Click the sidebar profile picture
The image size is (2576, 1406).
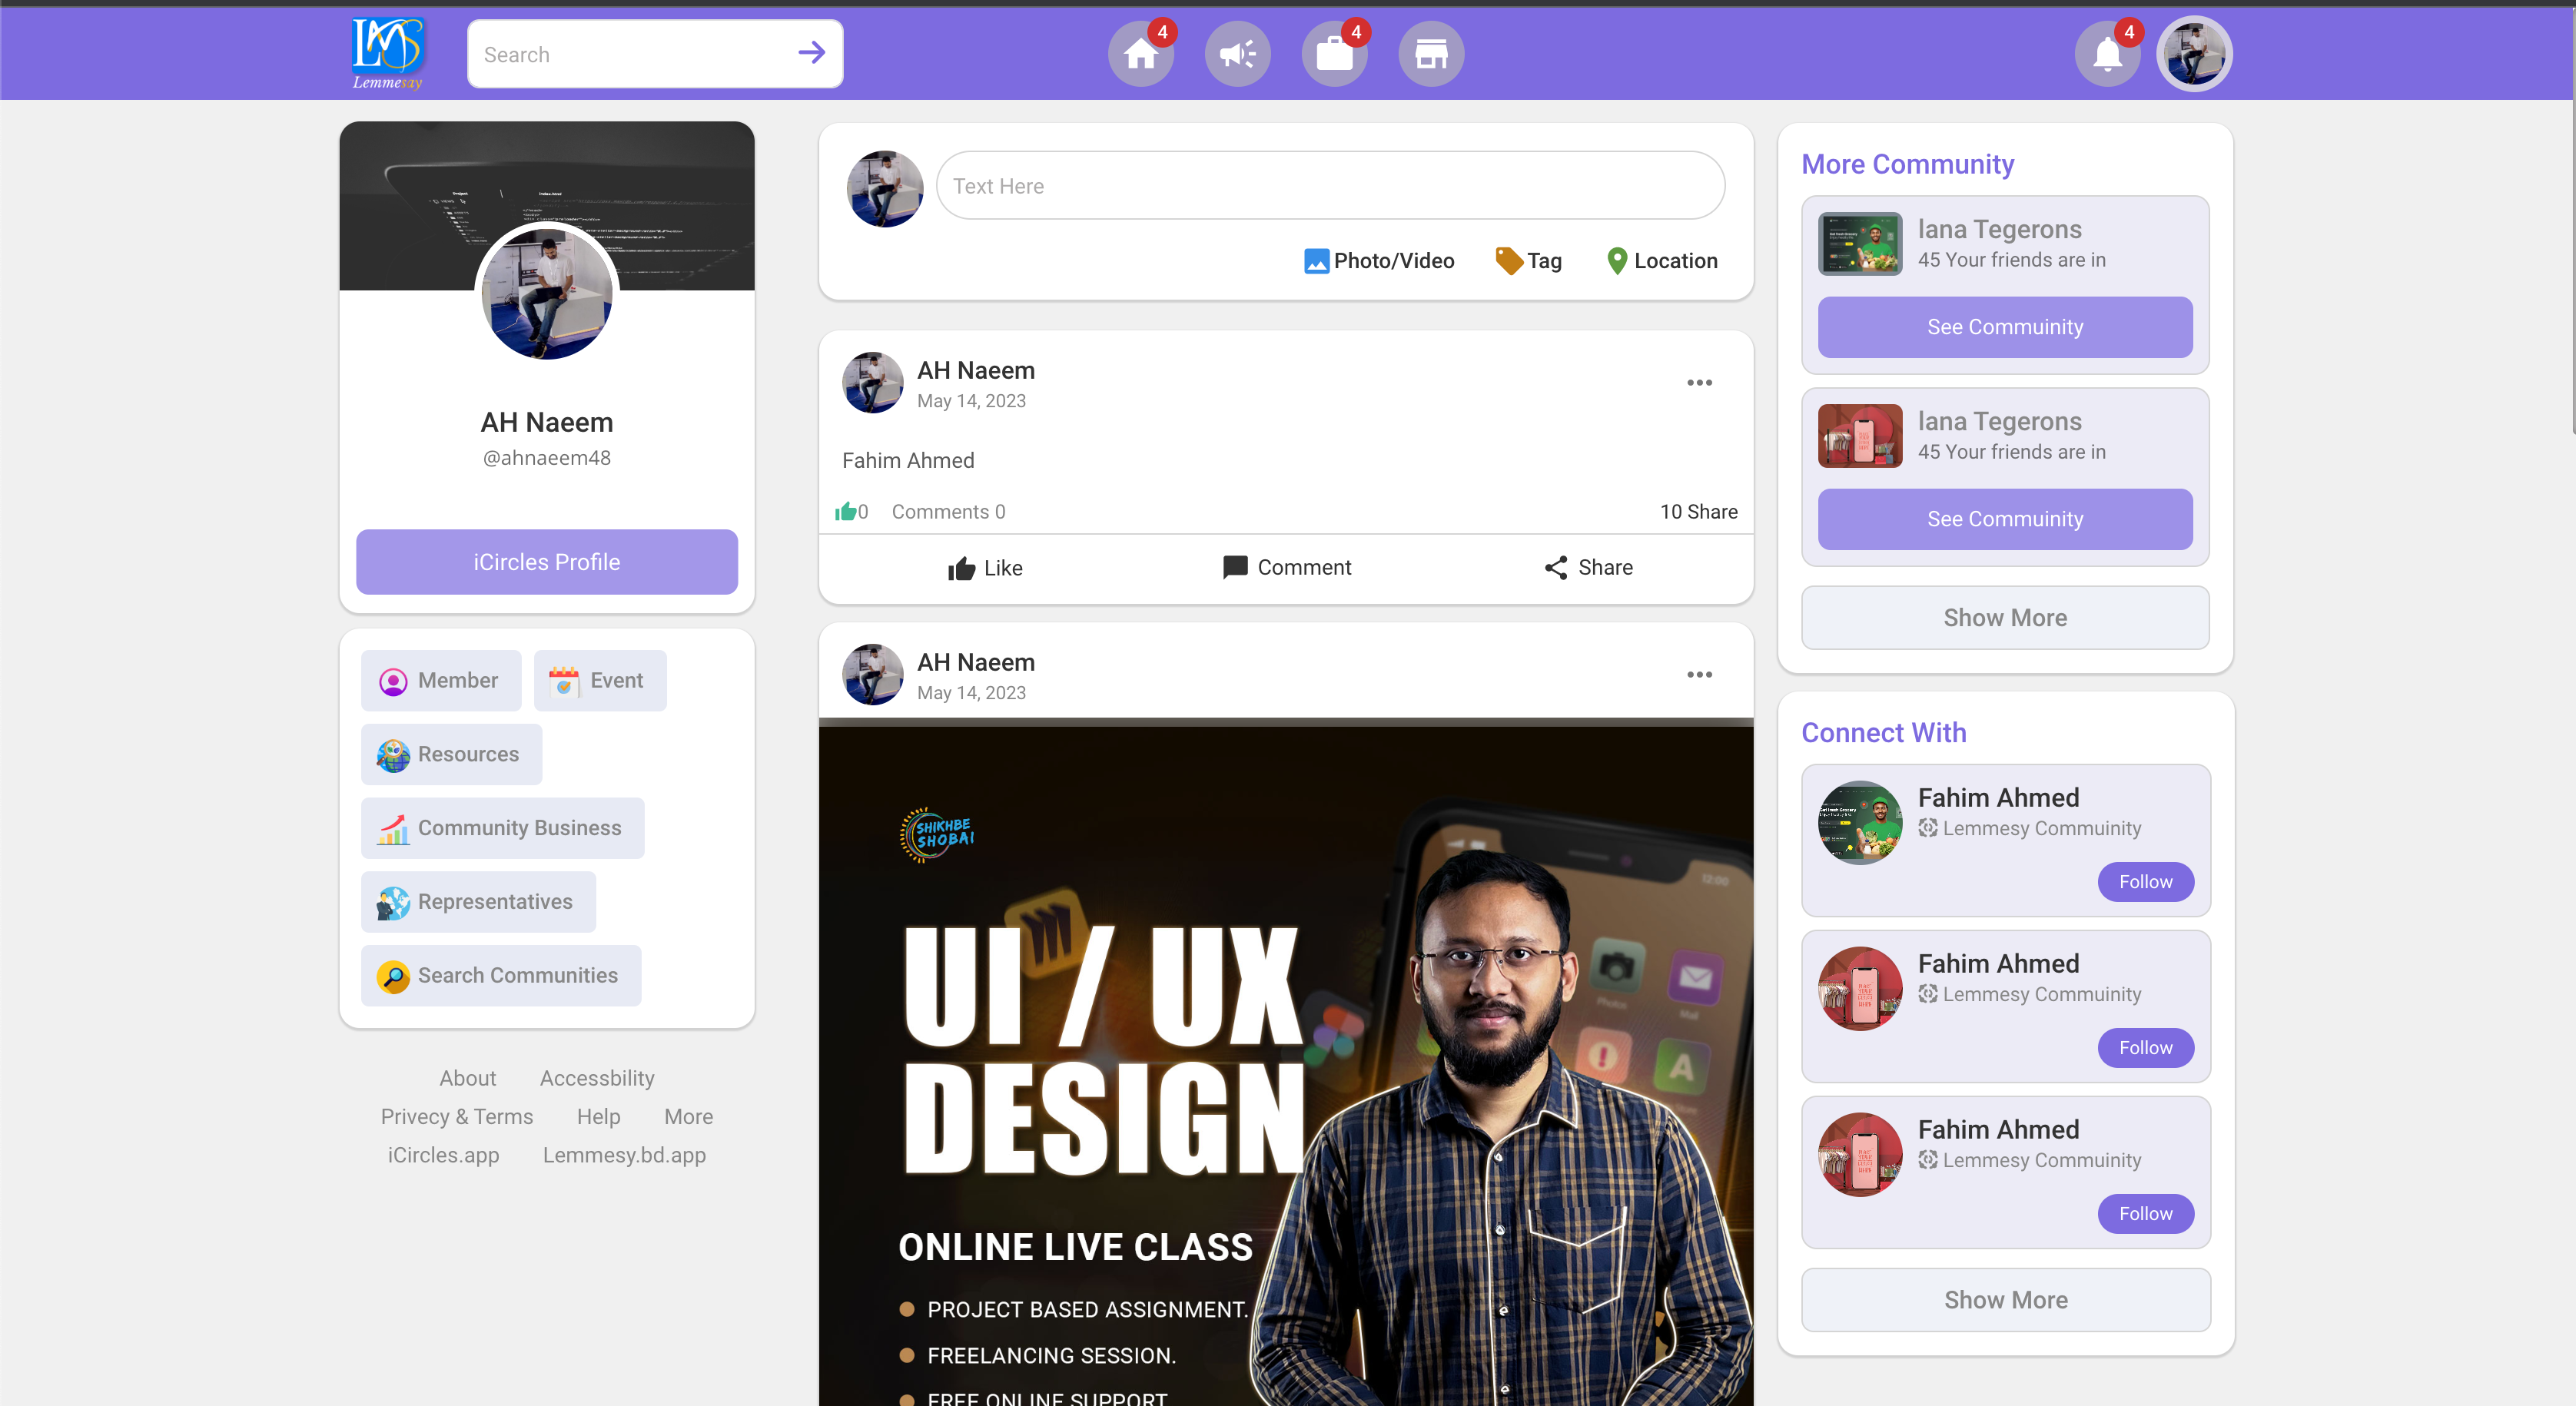pyautogui.click(x=546, y=294)
